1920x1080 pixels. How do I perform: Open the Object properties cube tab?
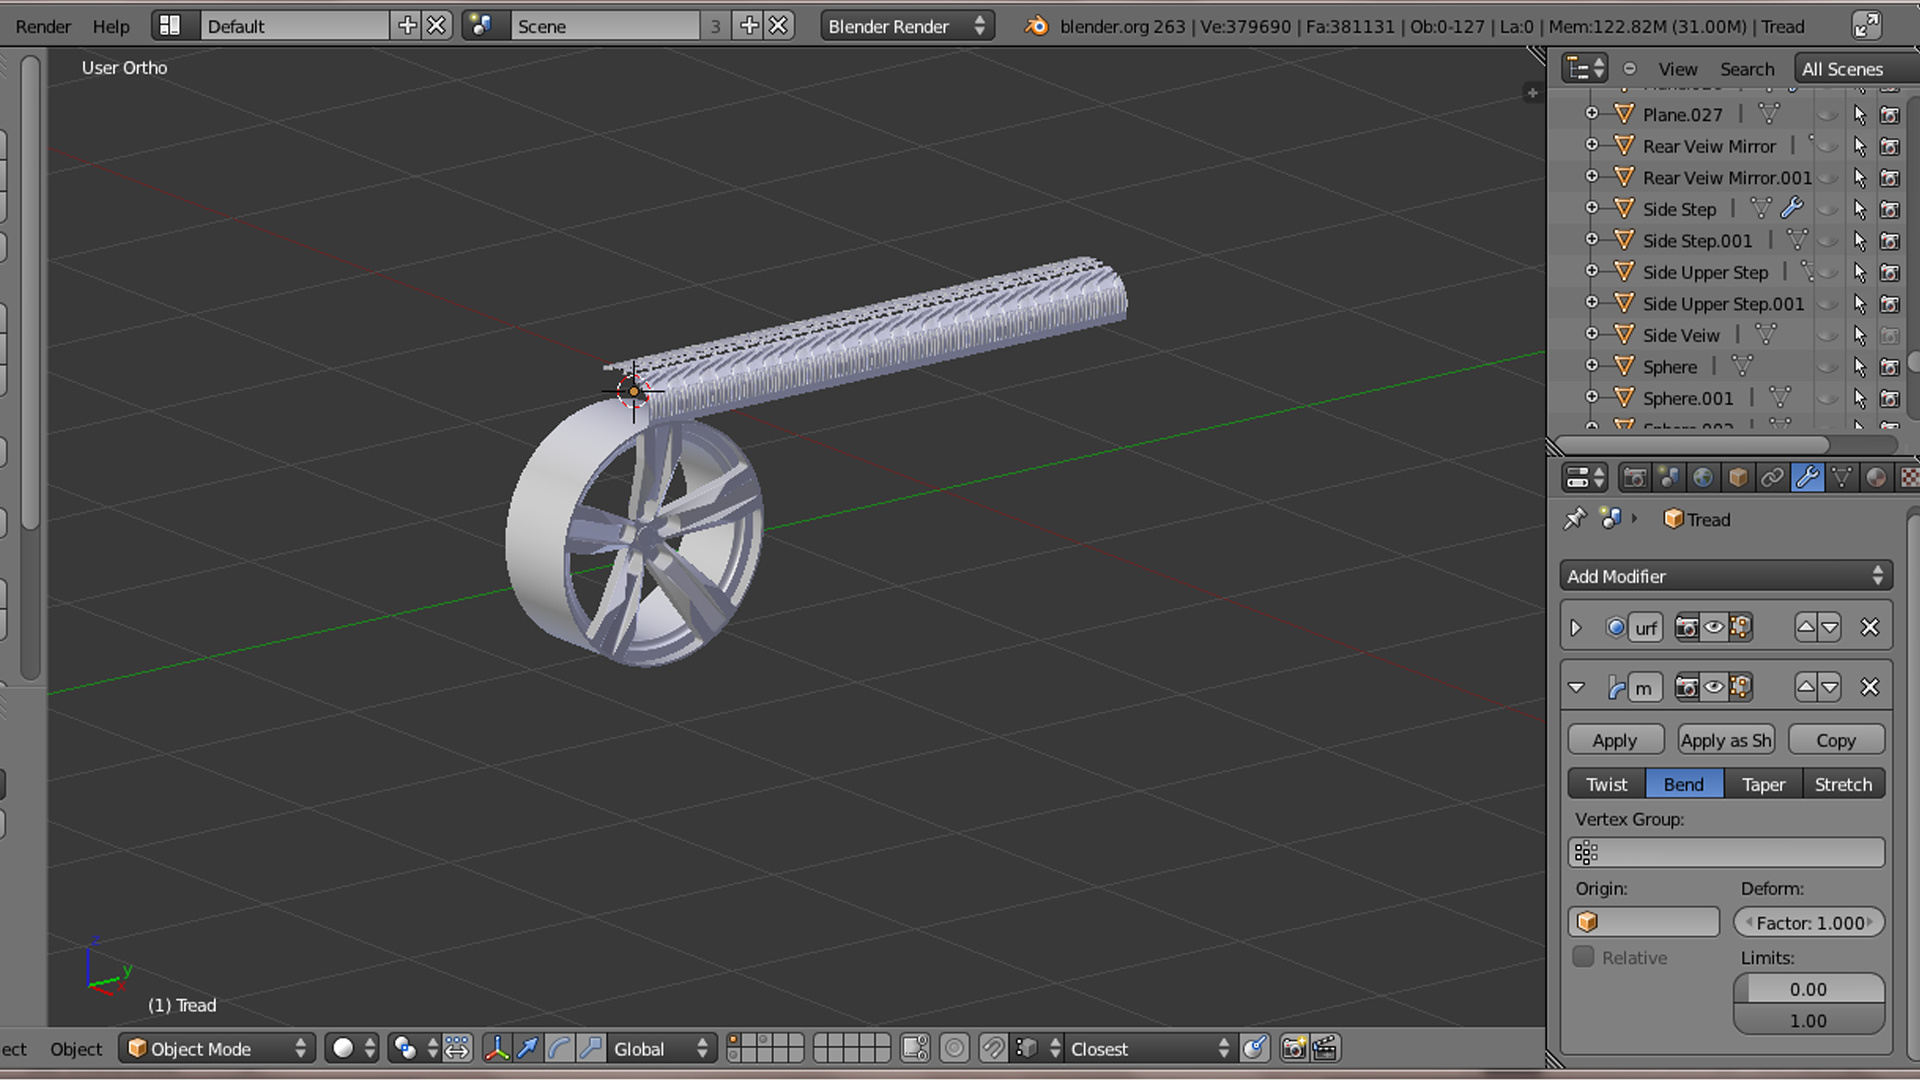point(1738,478)
